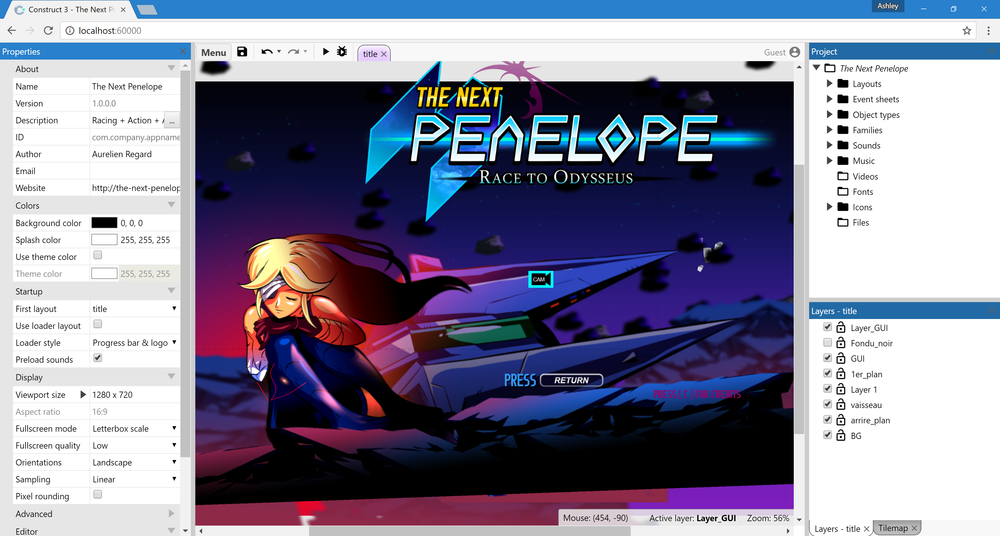Uncheck the Preload sounds checkbox
The image size is (1000, 536).
97,358
